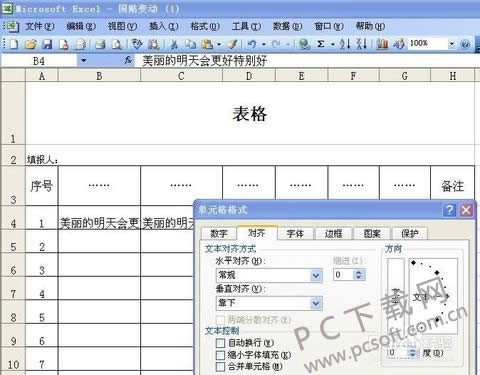This screenshot has height=375, width=480.
Task: Enable the 自动换行 checkbox
Action: coord(220,343)
